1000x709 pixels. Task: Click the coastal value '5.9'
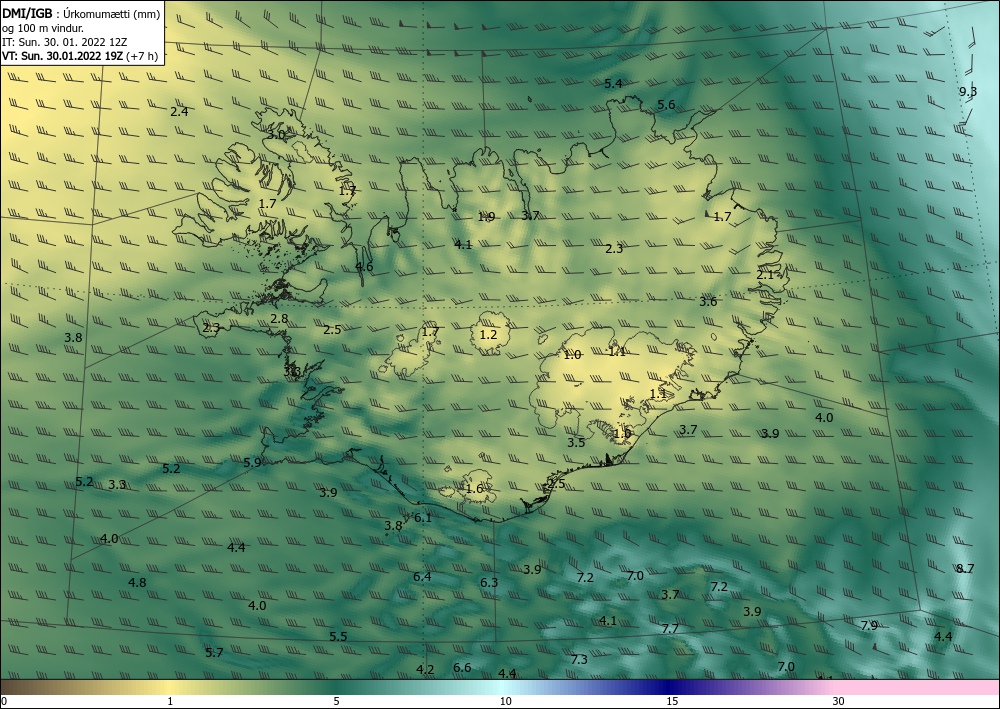click(253, 463)
